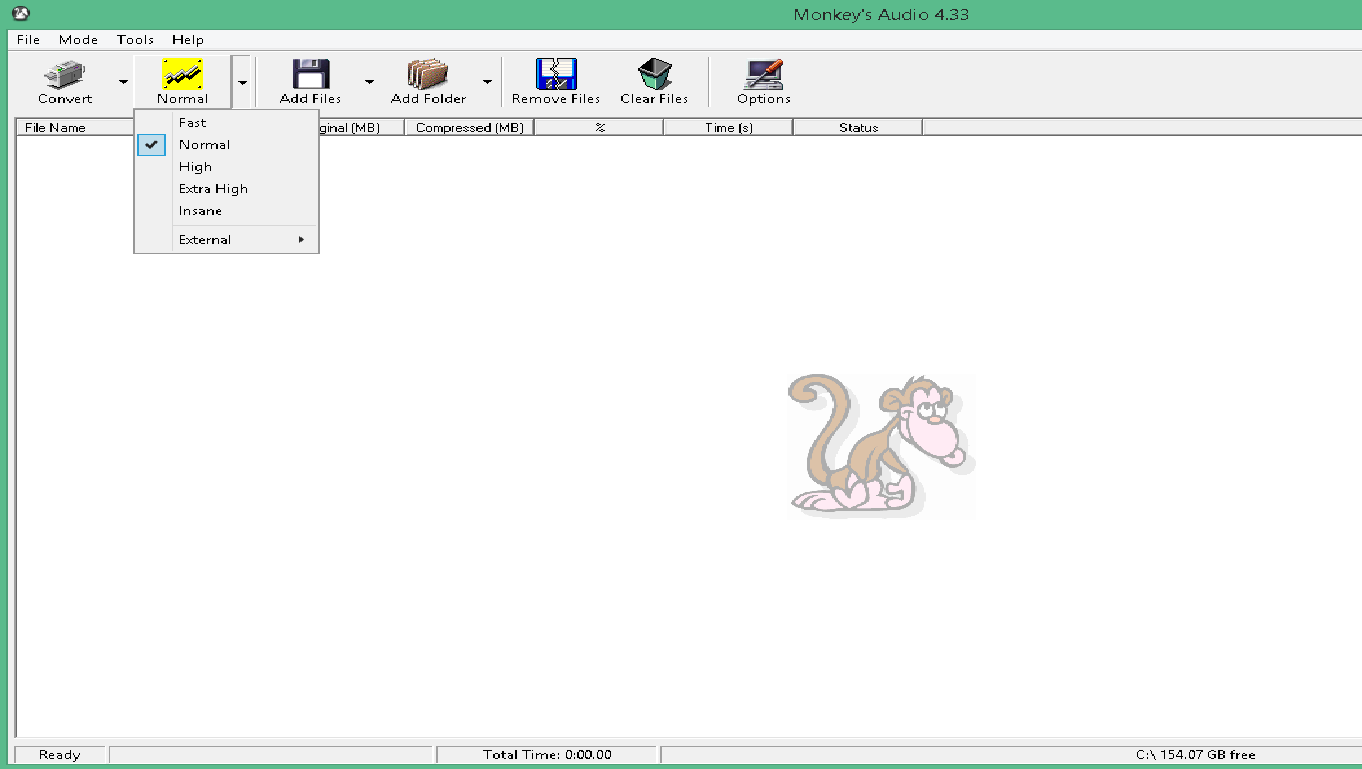
Task: Click the Total Time: 0:00.00 status
Action: [x=547, y=755]
